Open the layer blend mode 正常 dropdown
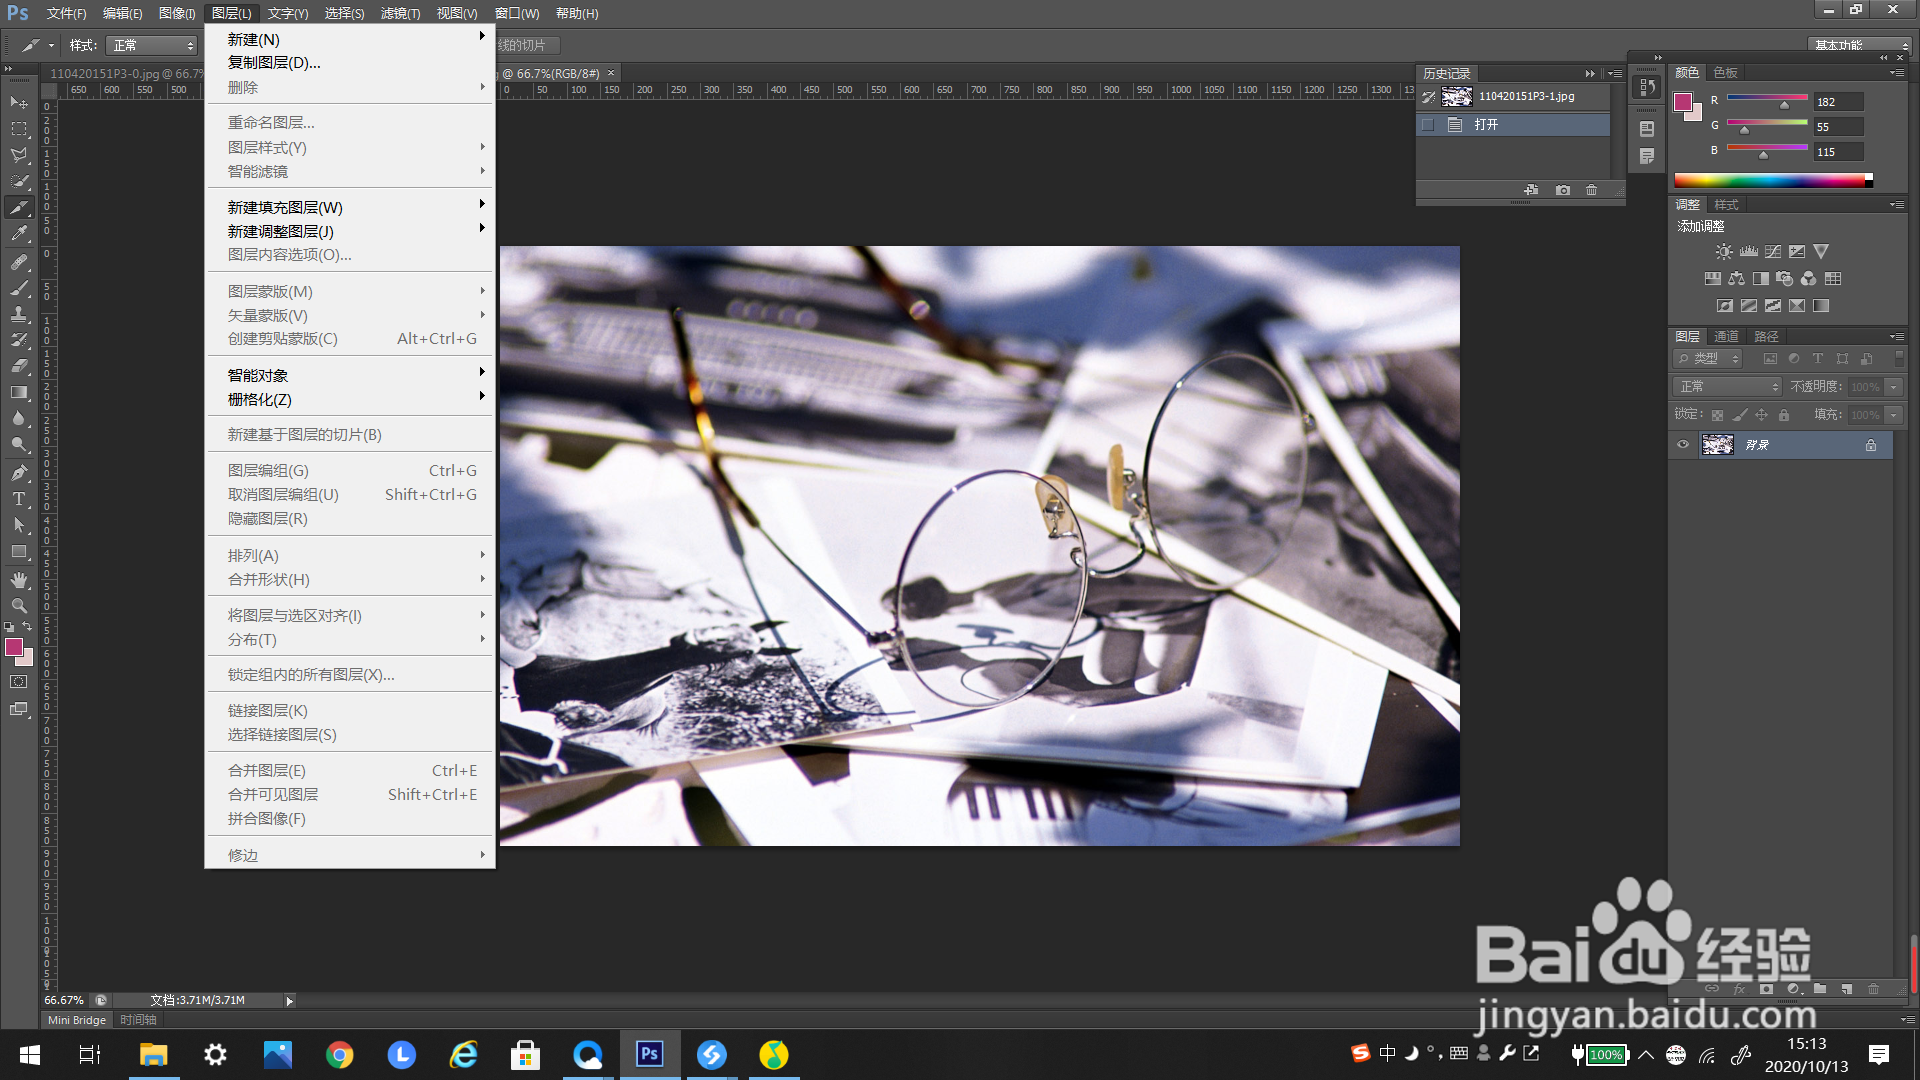Image resolution: width=1920 pixels, height=1080 pixels. click(x=1727, y=387)
